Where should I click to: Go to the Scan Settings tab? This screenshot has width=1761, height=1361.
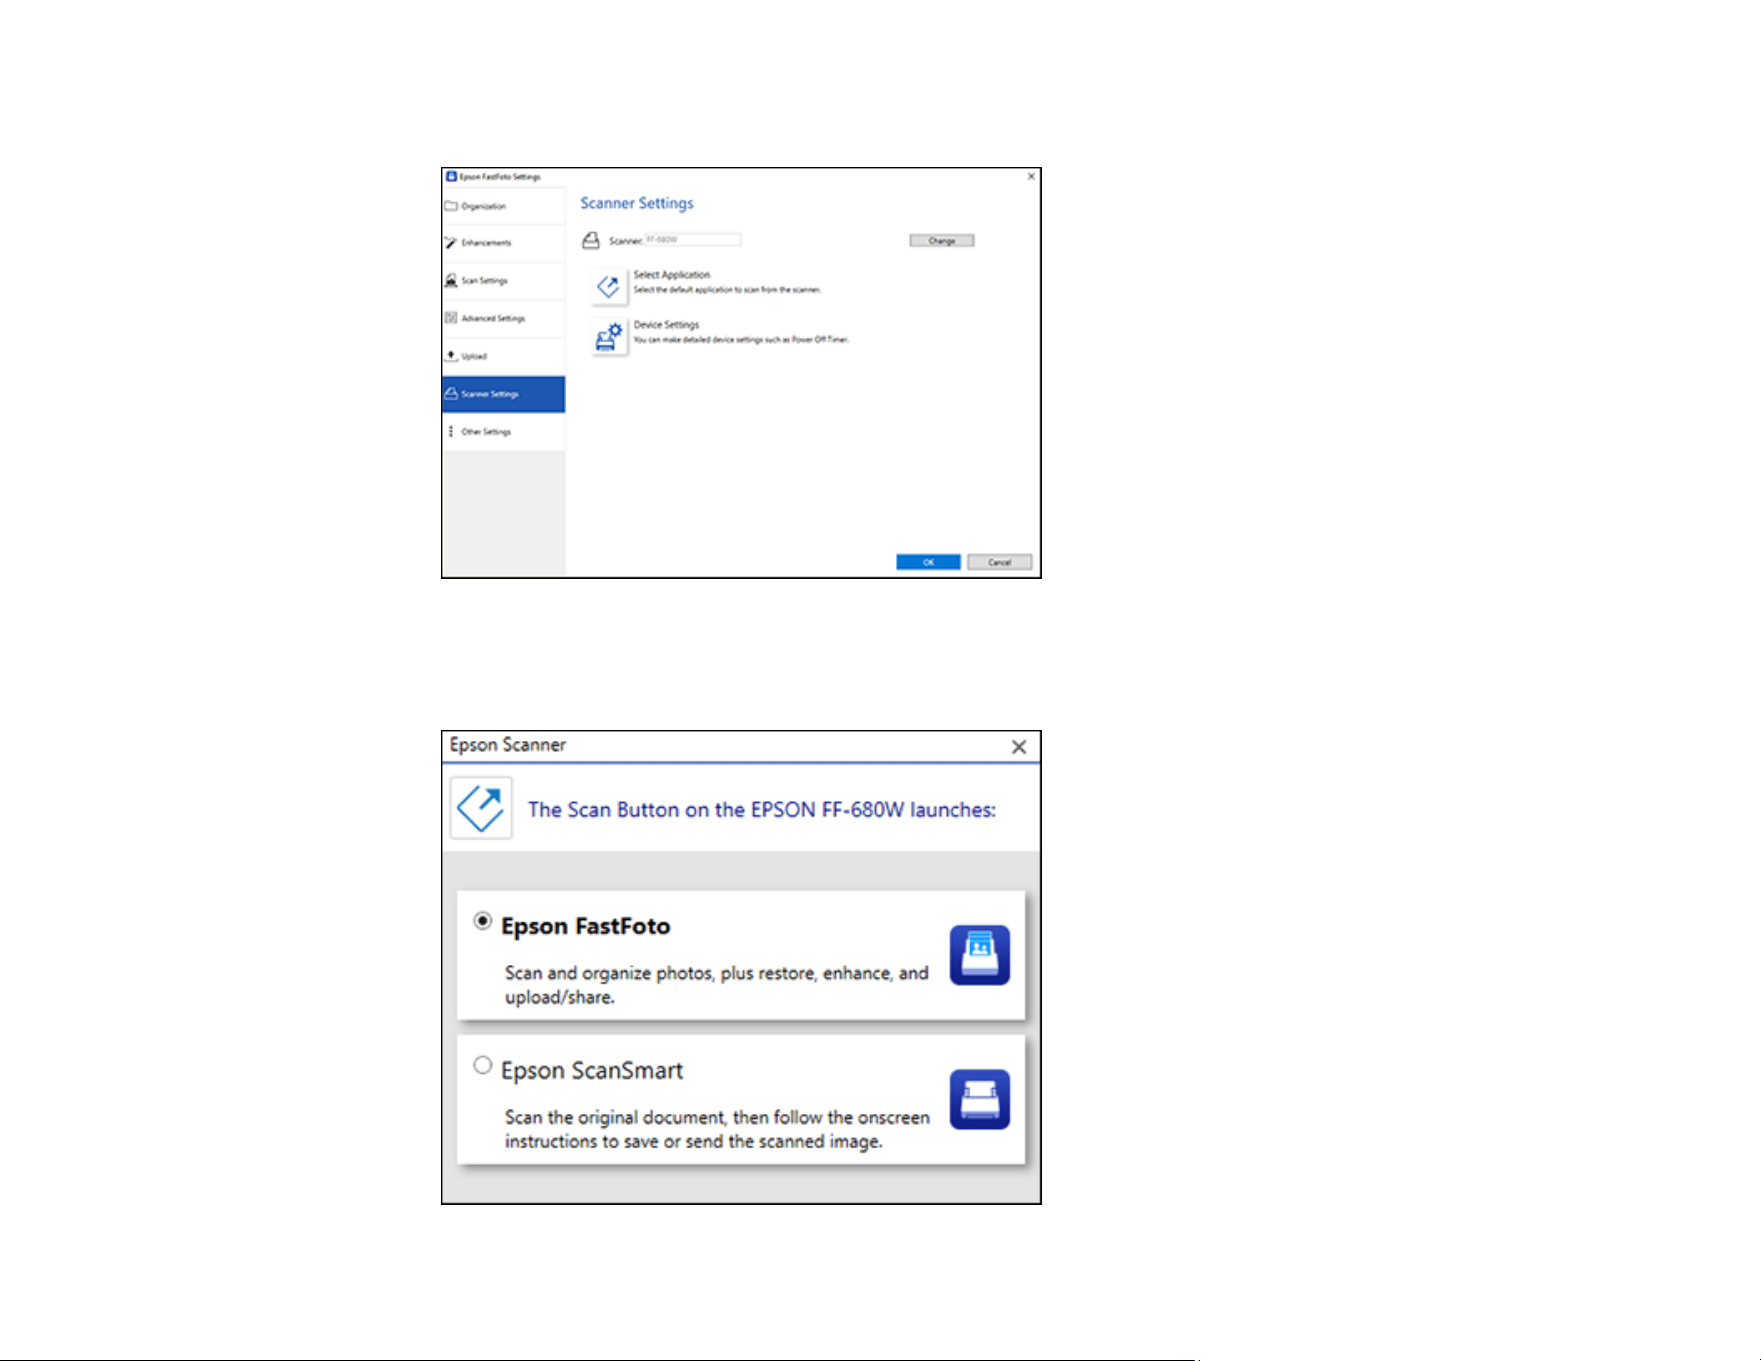click(x=503, y=281)
